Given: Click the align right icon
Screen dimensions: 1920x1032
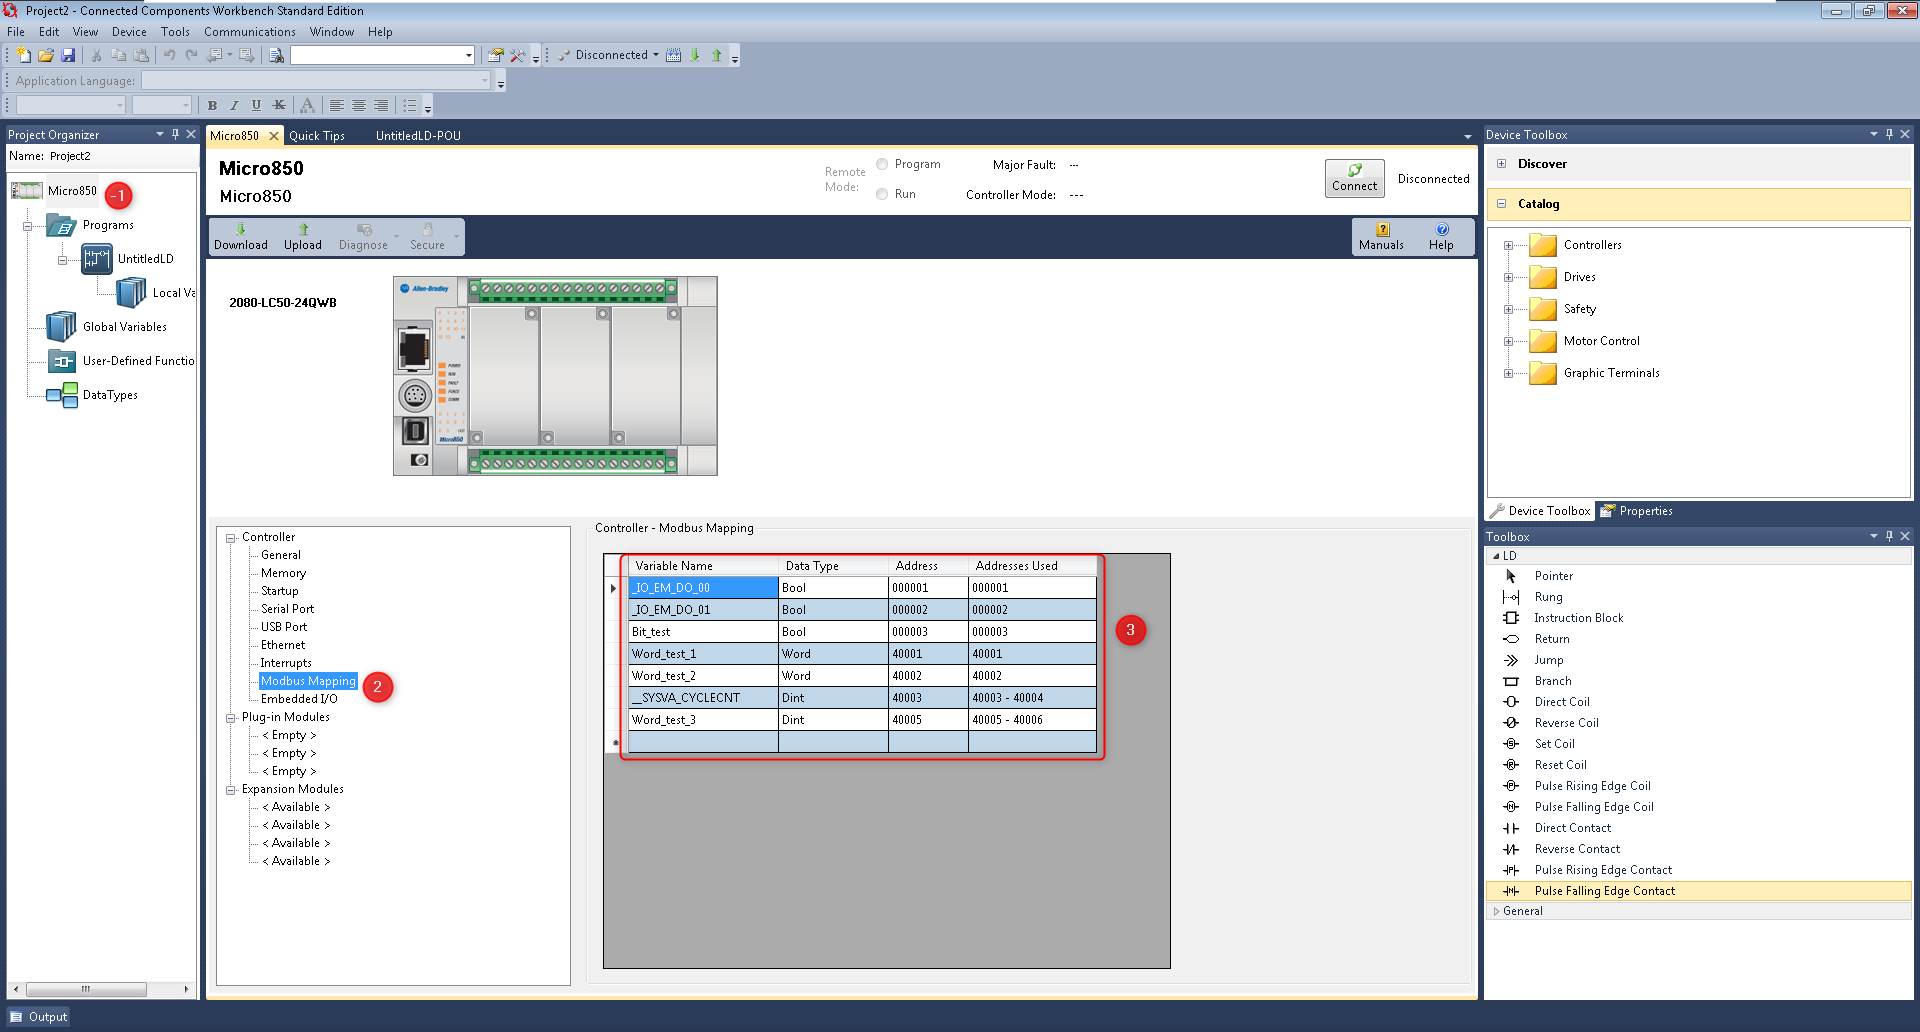Looking at the screenshot, I should click(381, 105).
